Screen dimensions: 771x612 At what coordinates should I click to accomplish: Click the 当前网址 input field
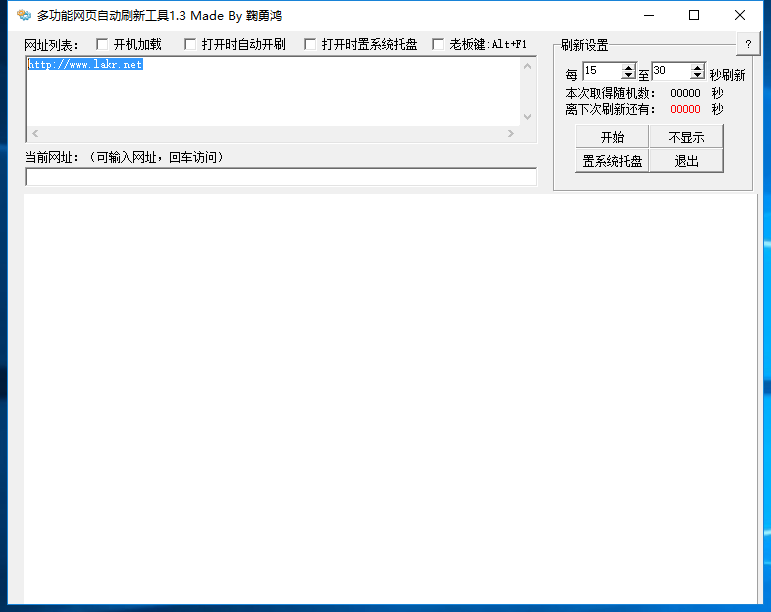point(280,177)
